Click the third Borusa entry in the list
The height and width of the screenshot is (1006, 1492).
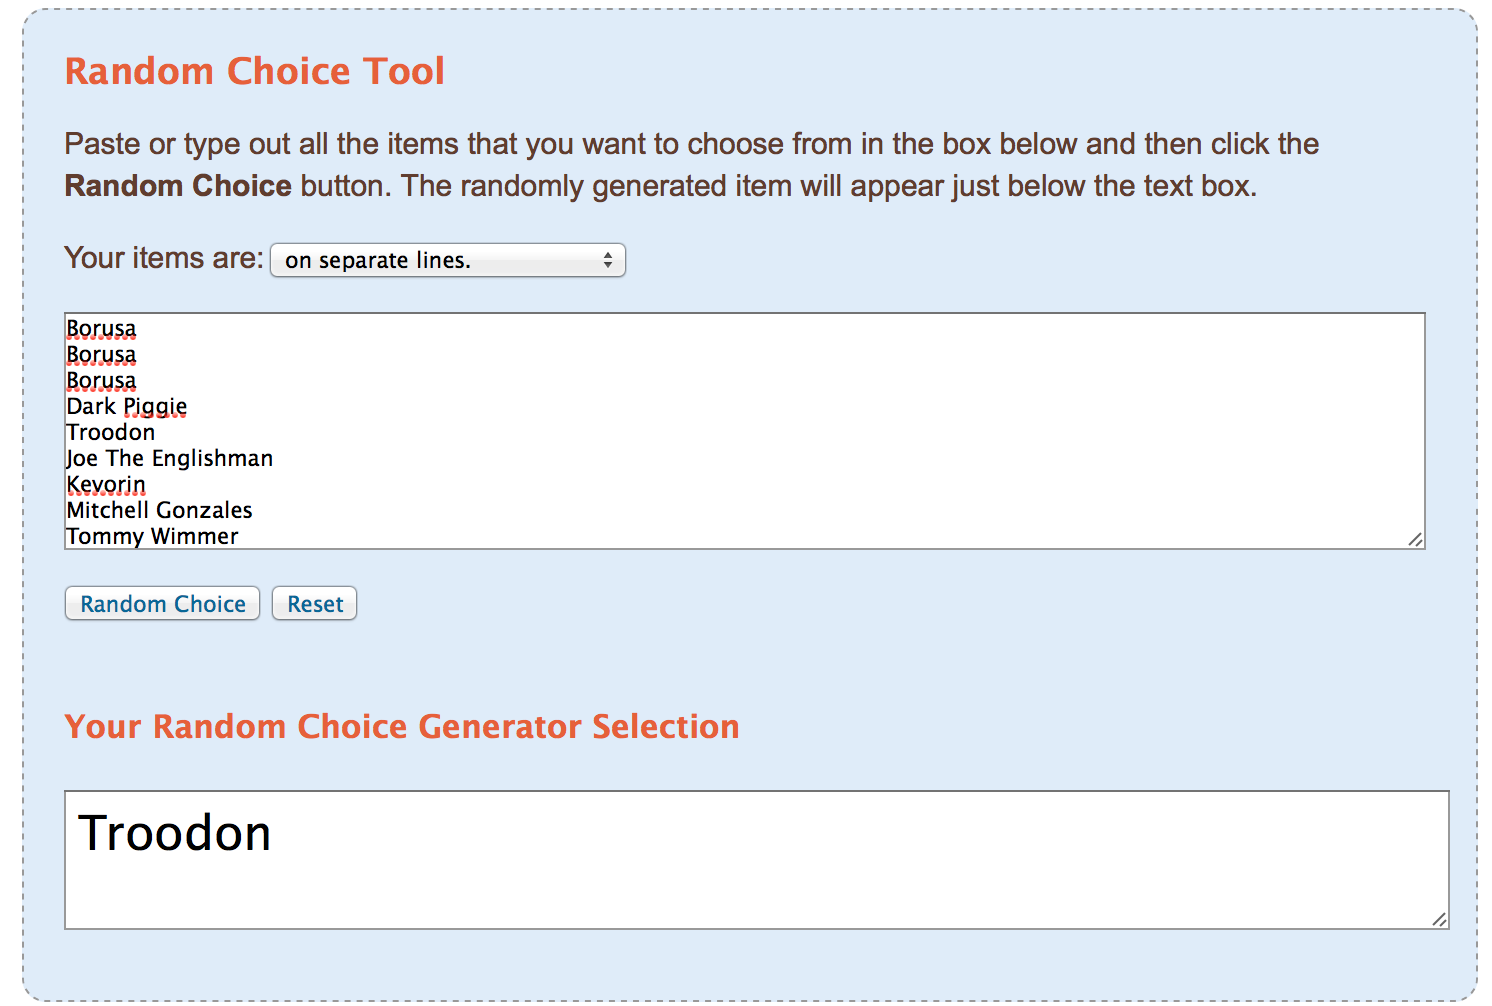tap(101, 381)
